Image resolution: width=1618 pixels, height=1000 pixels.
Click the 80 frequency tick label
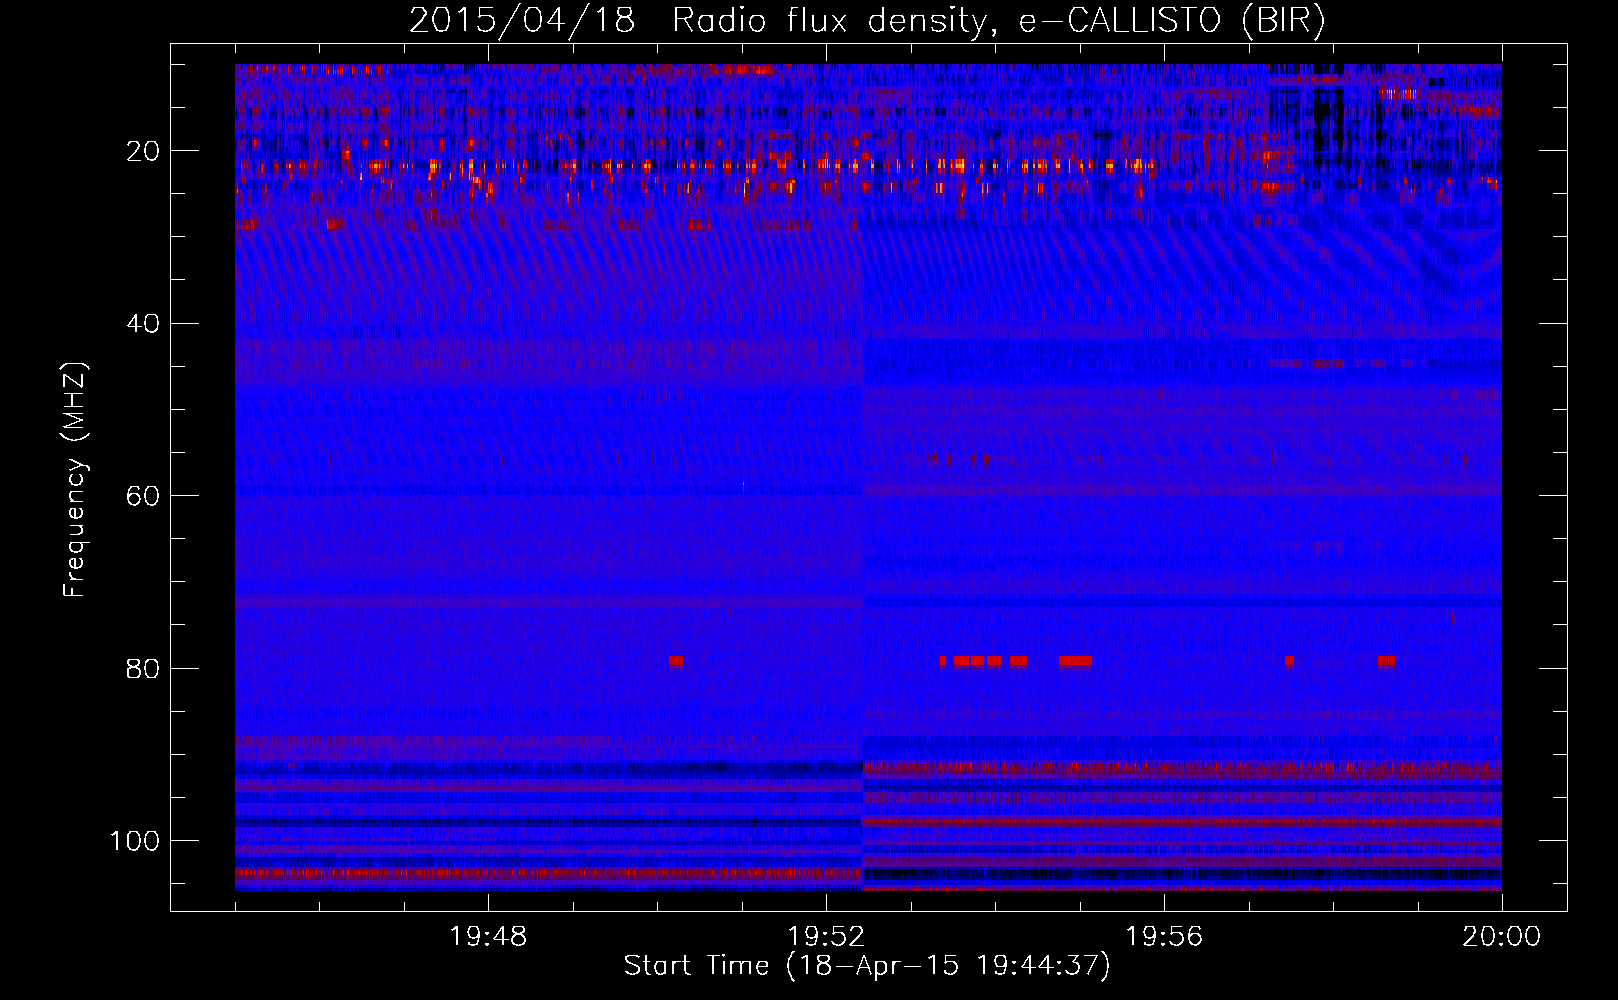143,668
